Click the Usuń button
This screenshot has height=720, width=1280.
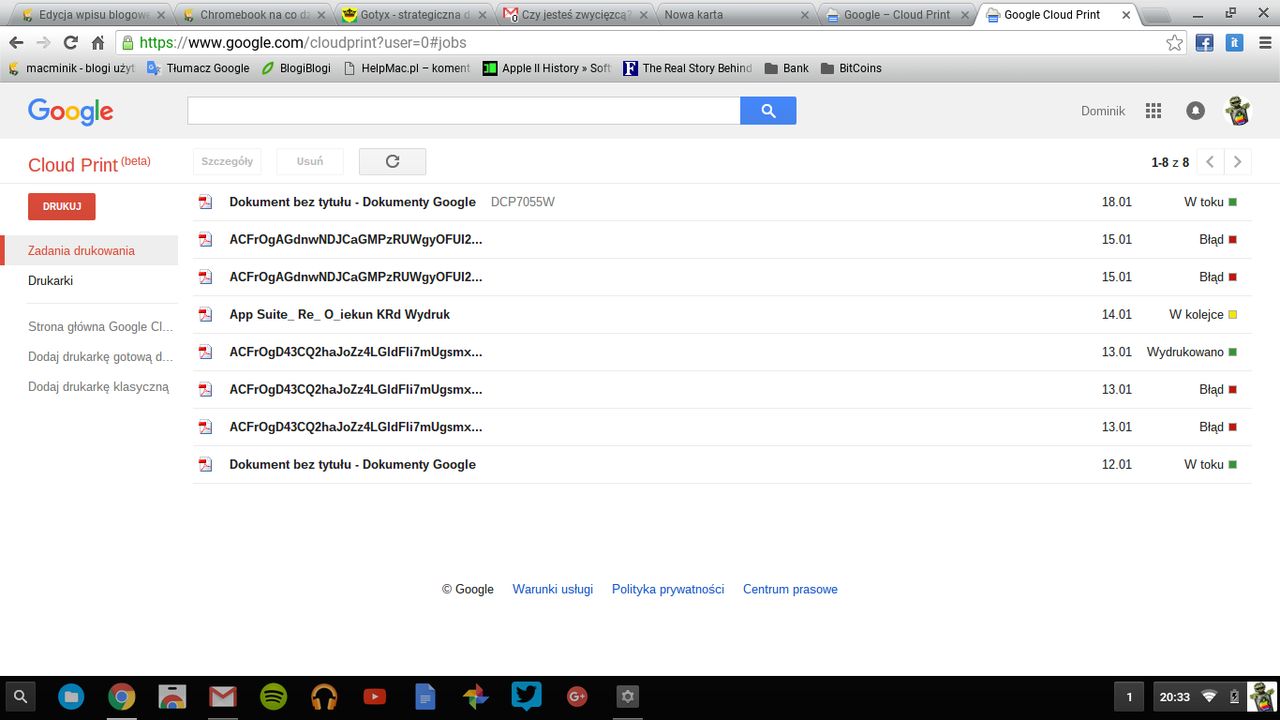(x=310, y=161)
